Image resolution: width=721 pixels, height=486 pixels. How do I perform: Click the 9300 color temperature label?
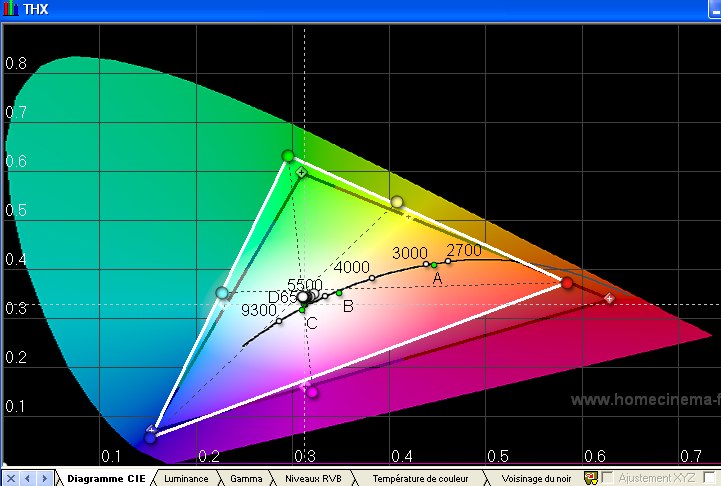point(259,310)
